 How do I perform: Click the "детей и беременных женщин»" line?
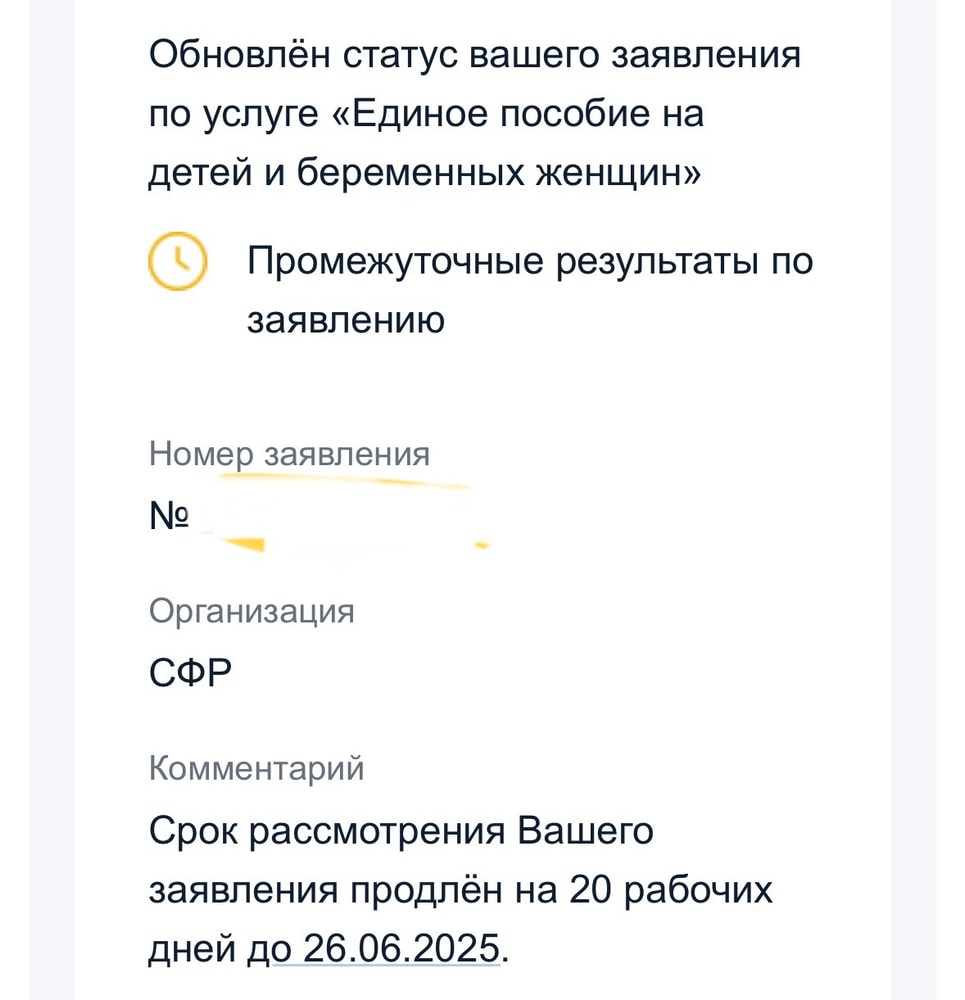pos(424,173)
